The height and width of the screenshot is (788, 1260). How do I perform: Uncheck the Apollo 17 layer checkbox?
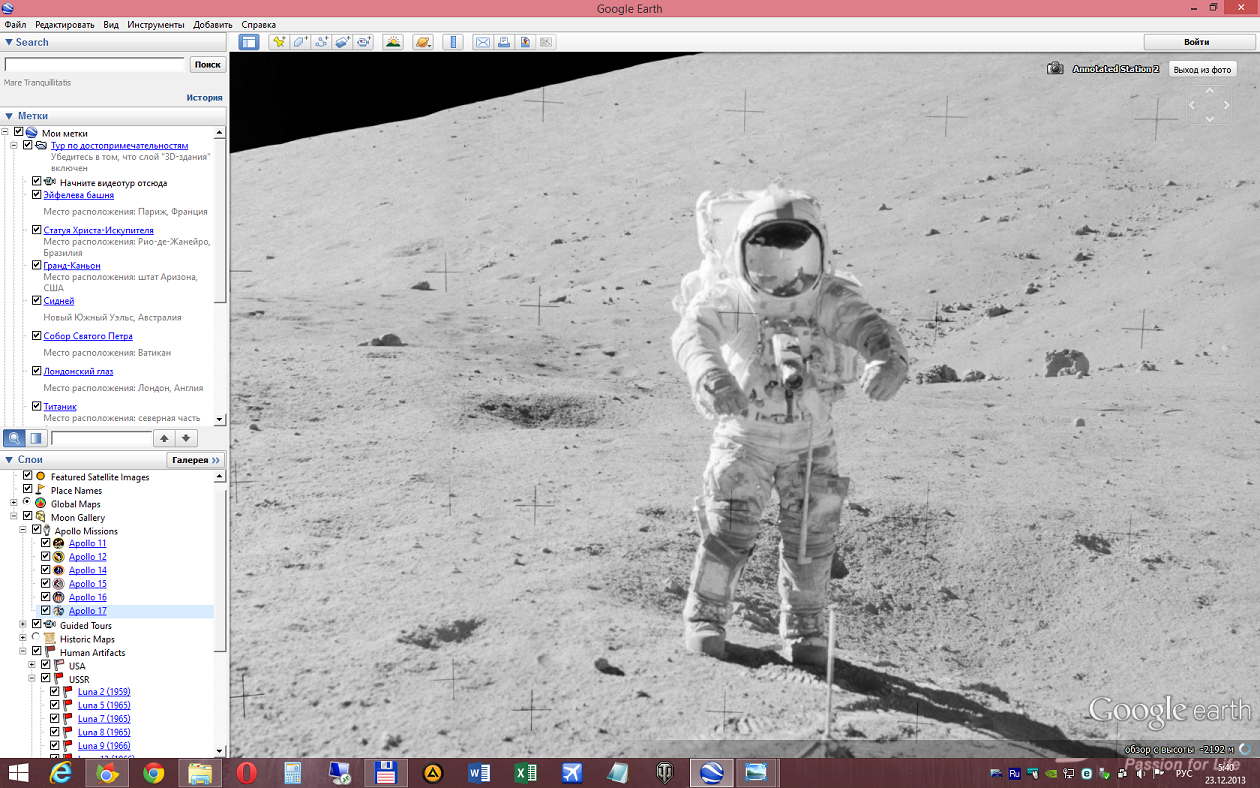point(45,610)
